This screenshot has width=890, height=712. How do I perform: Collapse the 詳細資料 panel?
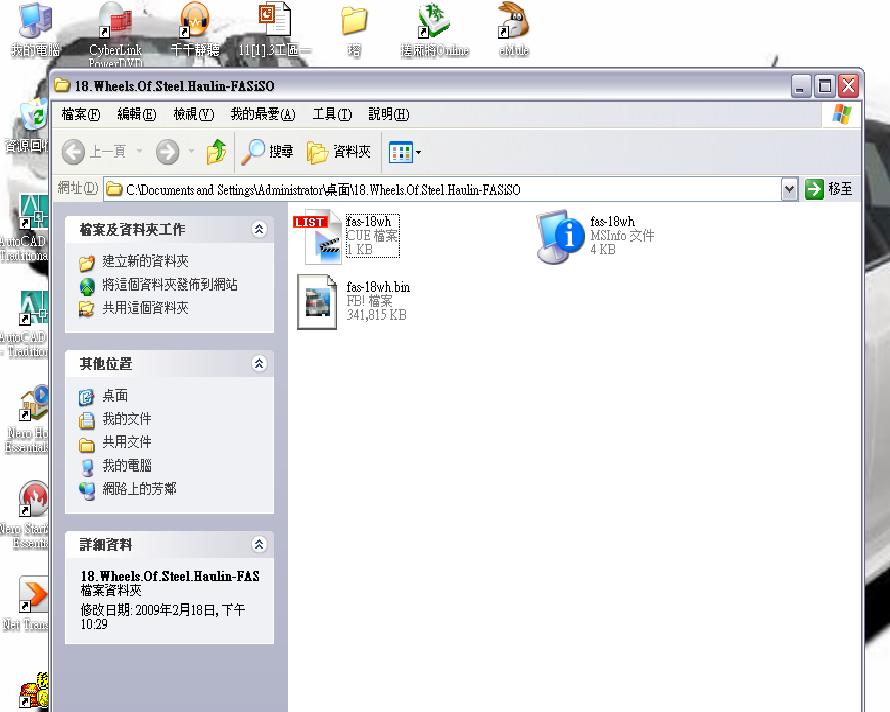click(x=259, y=545)
